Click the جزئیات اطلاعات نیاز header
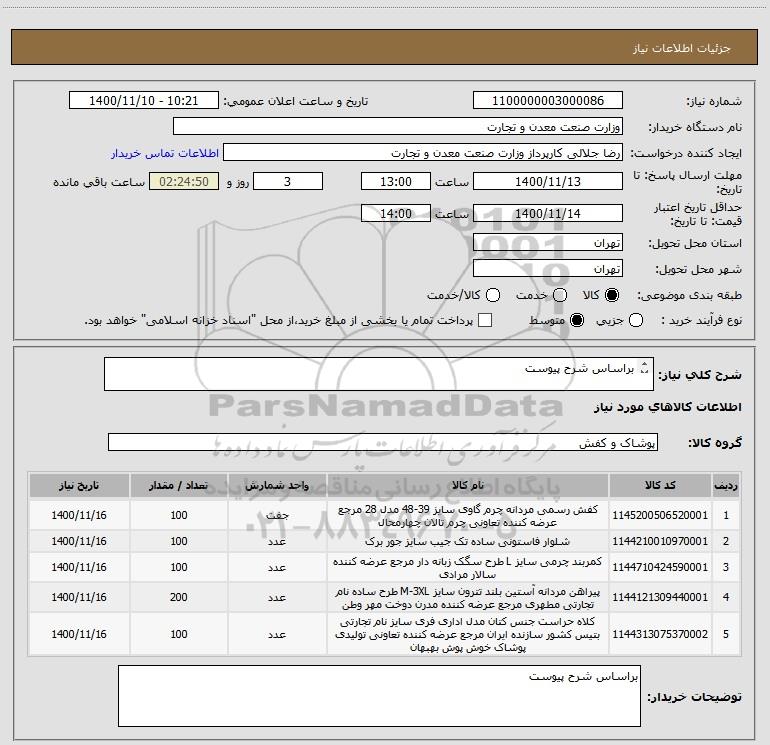Image resolution: width=770 pixels, height=745 pixels. 682,48
